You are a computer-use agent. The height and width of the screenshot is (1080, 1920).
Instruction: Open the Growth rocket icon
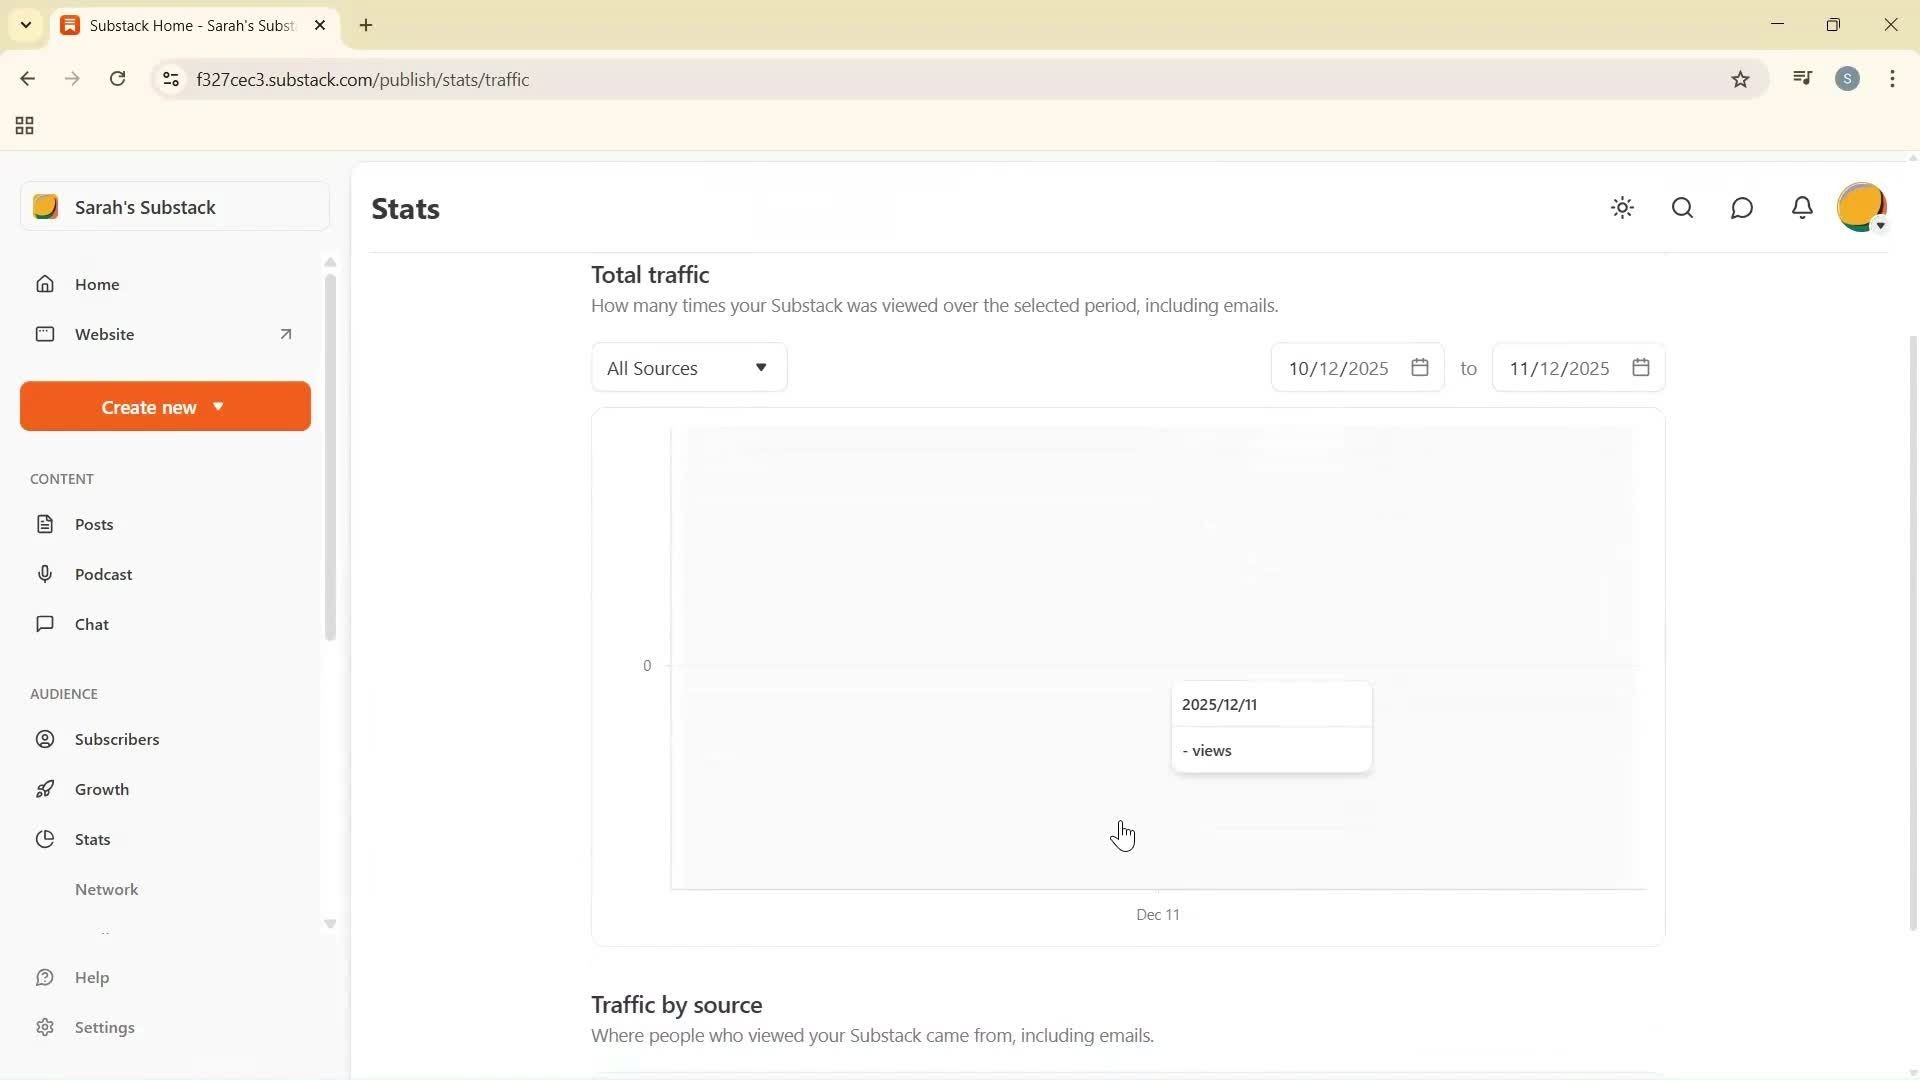(46, 788)
